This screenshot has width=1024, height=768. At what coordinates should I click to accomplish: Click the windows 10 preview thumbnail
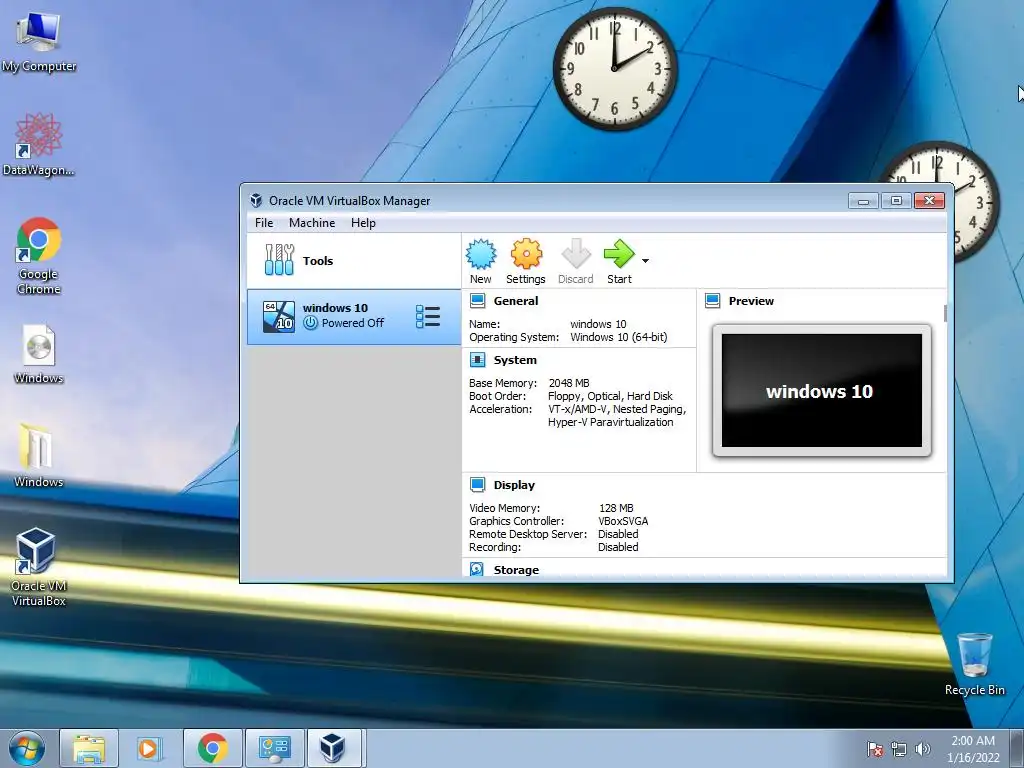point(822,391)
